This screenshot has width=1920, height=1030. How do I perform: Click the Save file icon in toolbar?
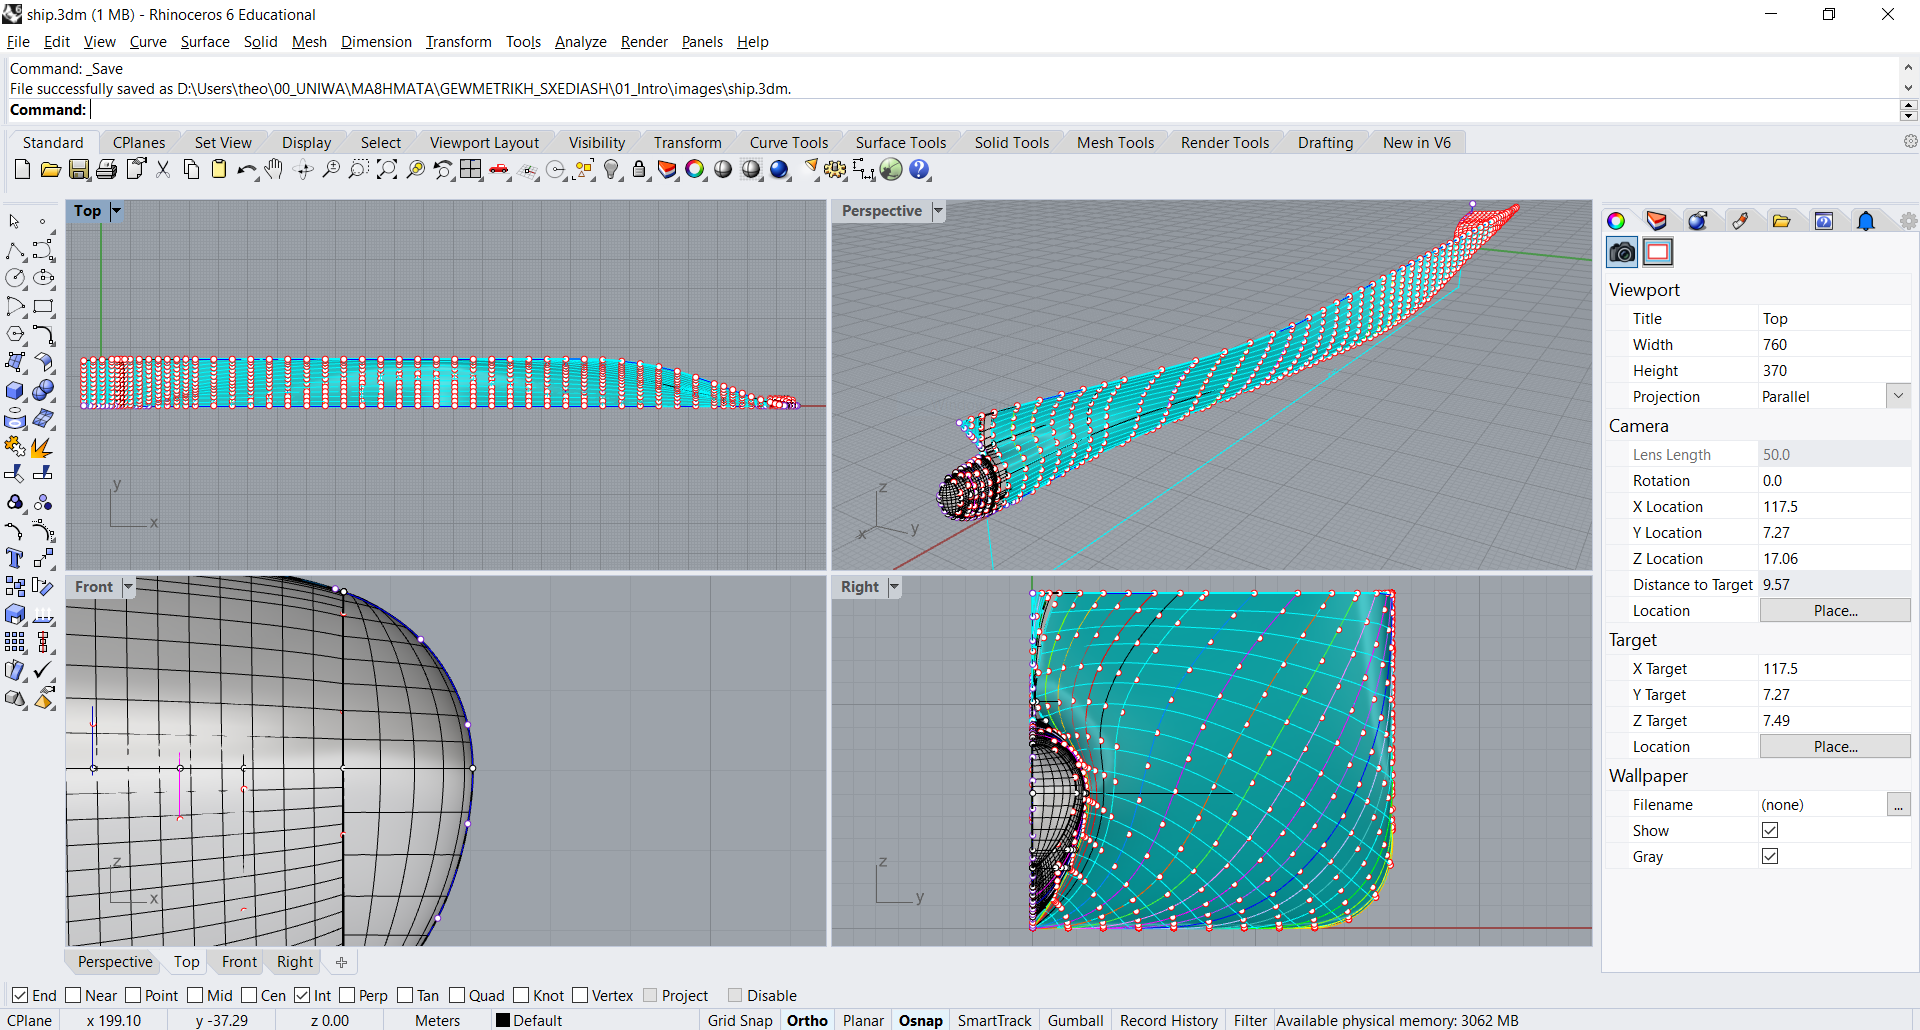point(78,170)
